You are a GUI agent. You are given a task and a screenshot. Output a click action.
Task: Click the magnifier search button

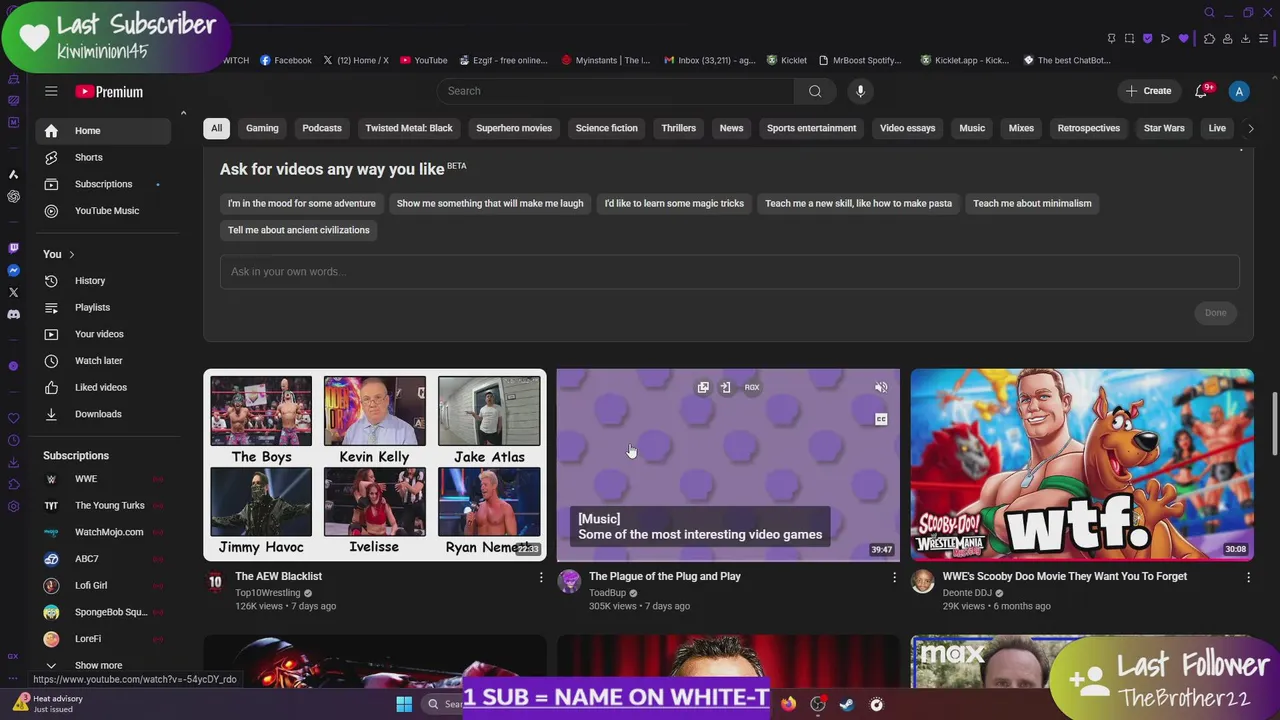pos(815,91)
